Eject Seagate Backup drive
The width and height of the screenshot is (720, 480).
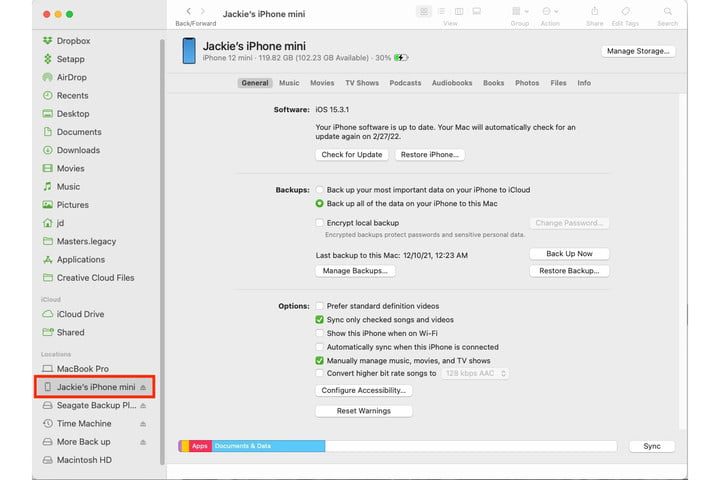point(143,406)
